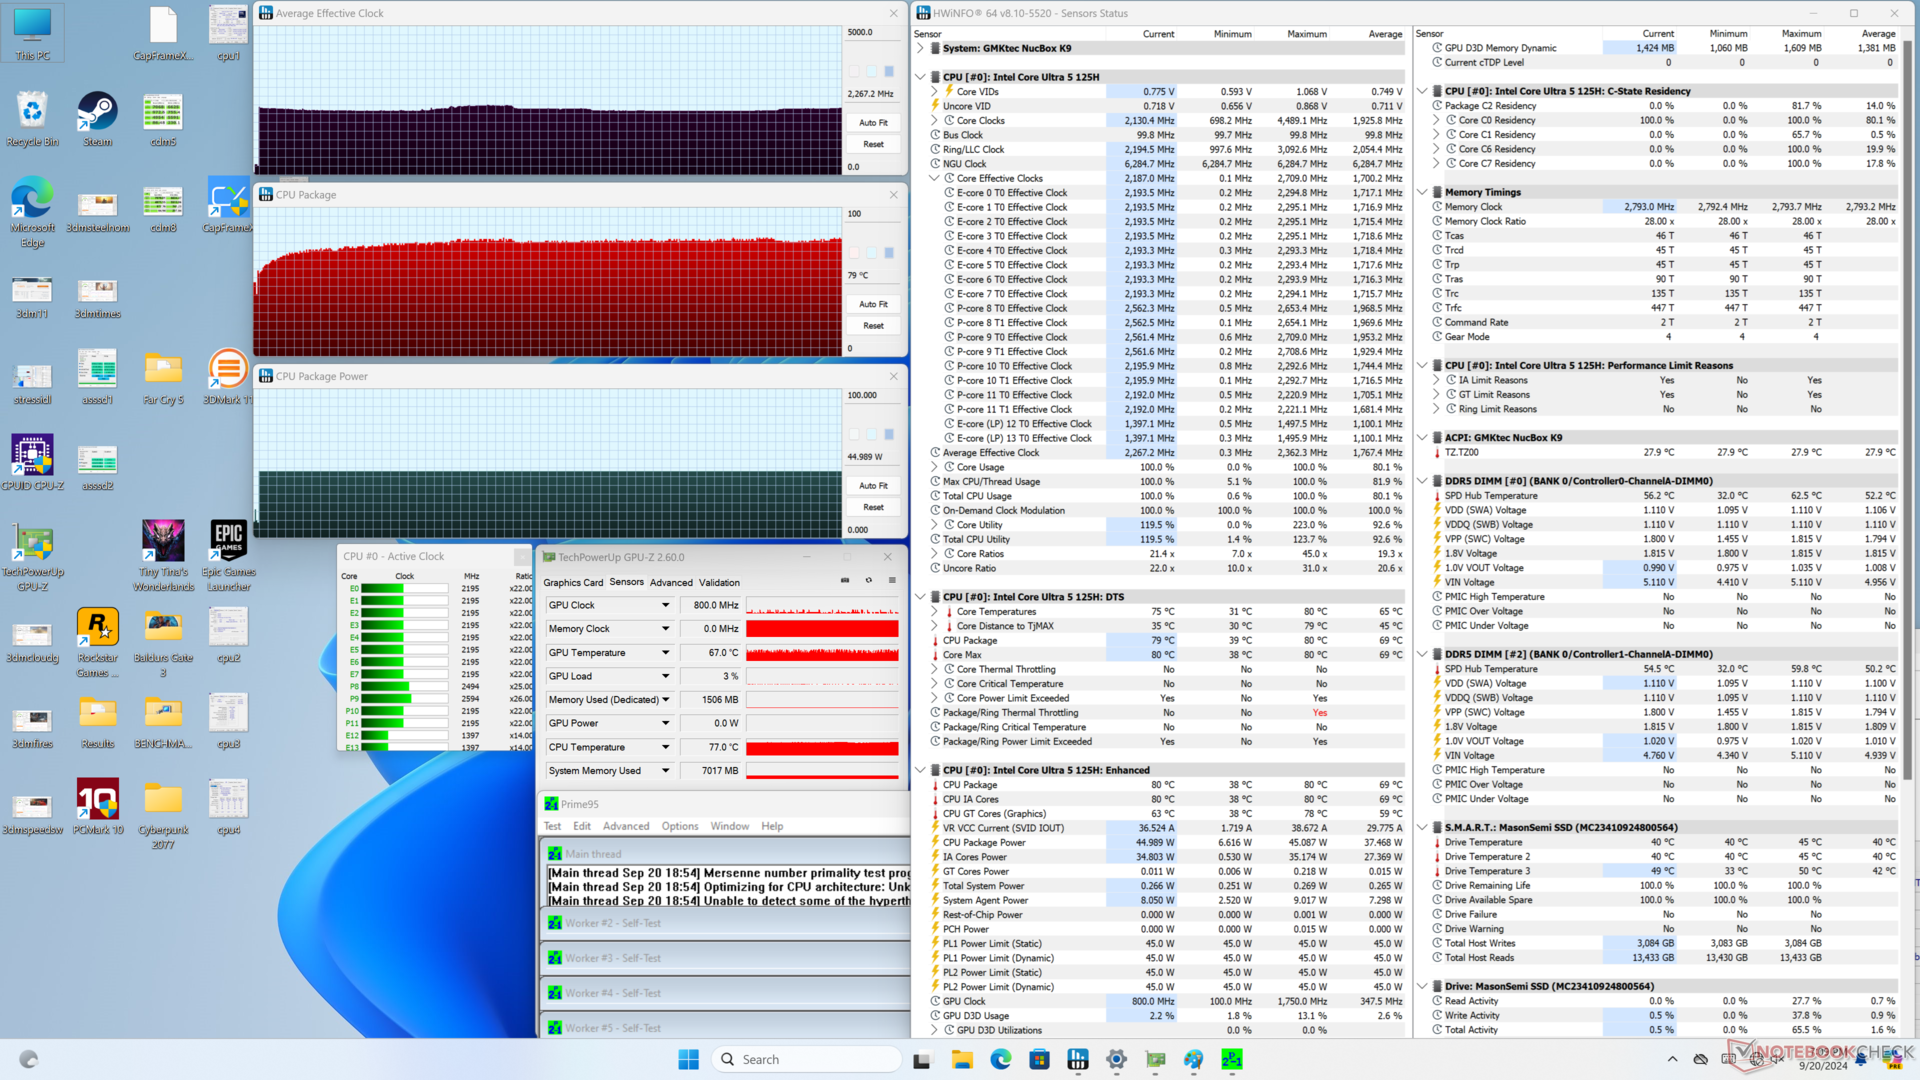The width and height of the screenshot is (1920, 1080).
Task: Expand the Core VIDs row
Action: click(x=934, y=91)
